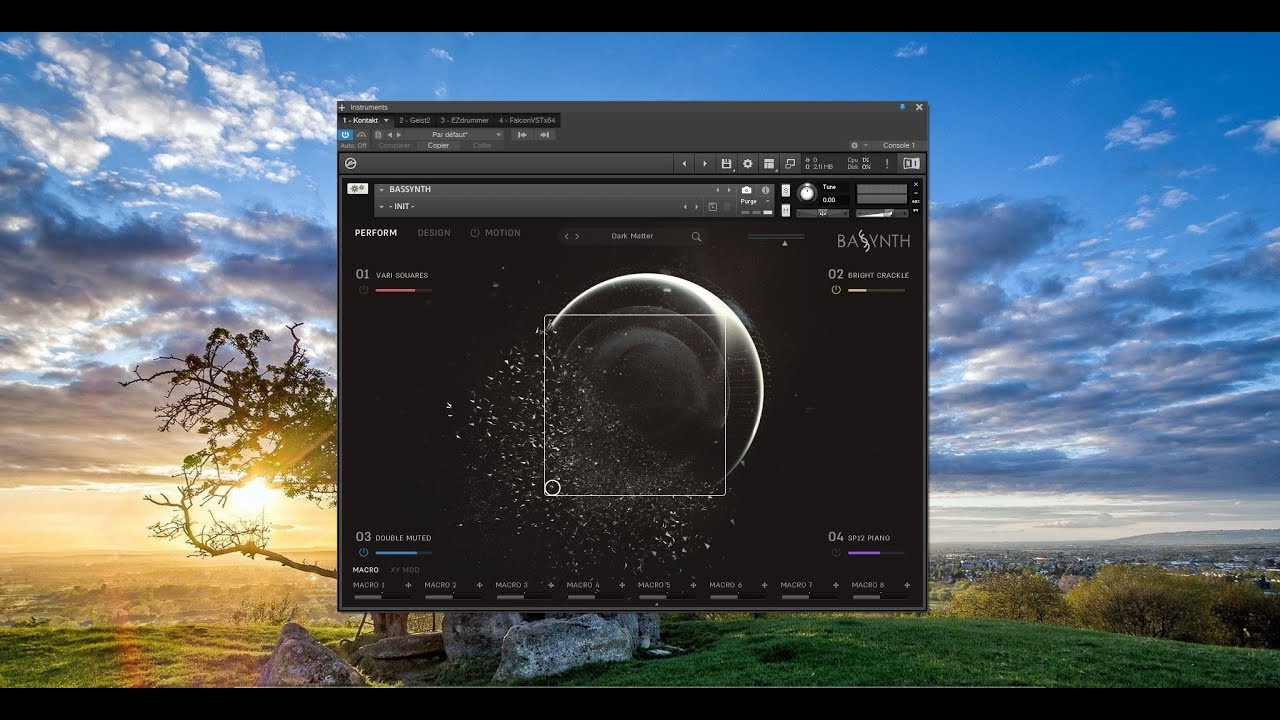1280x720 pixels.
Task: Open dropdown arrow next to Console 1
Action: [x=866, y=146]
